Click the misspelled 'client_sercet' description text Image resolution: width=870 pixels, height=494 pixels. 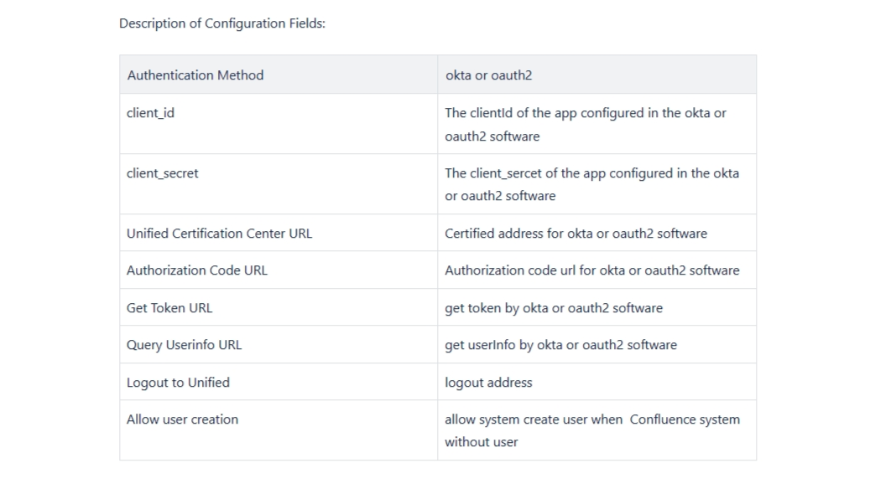click(591, 184)
